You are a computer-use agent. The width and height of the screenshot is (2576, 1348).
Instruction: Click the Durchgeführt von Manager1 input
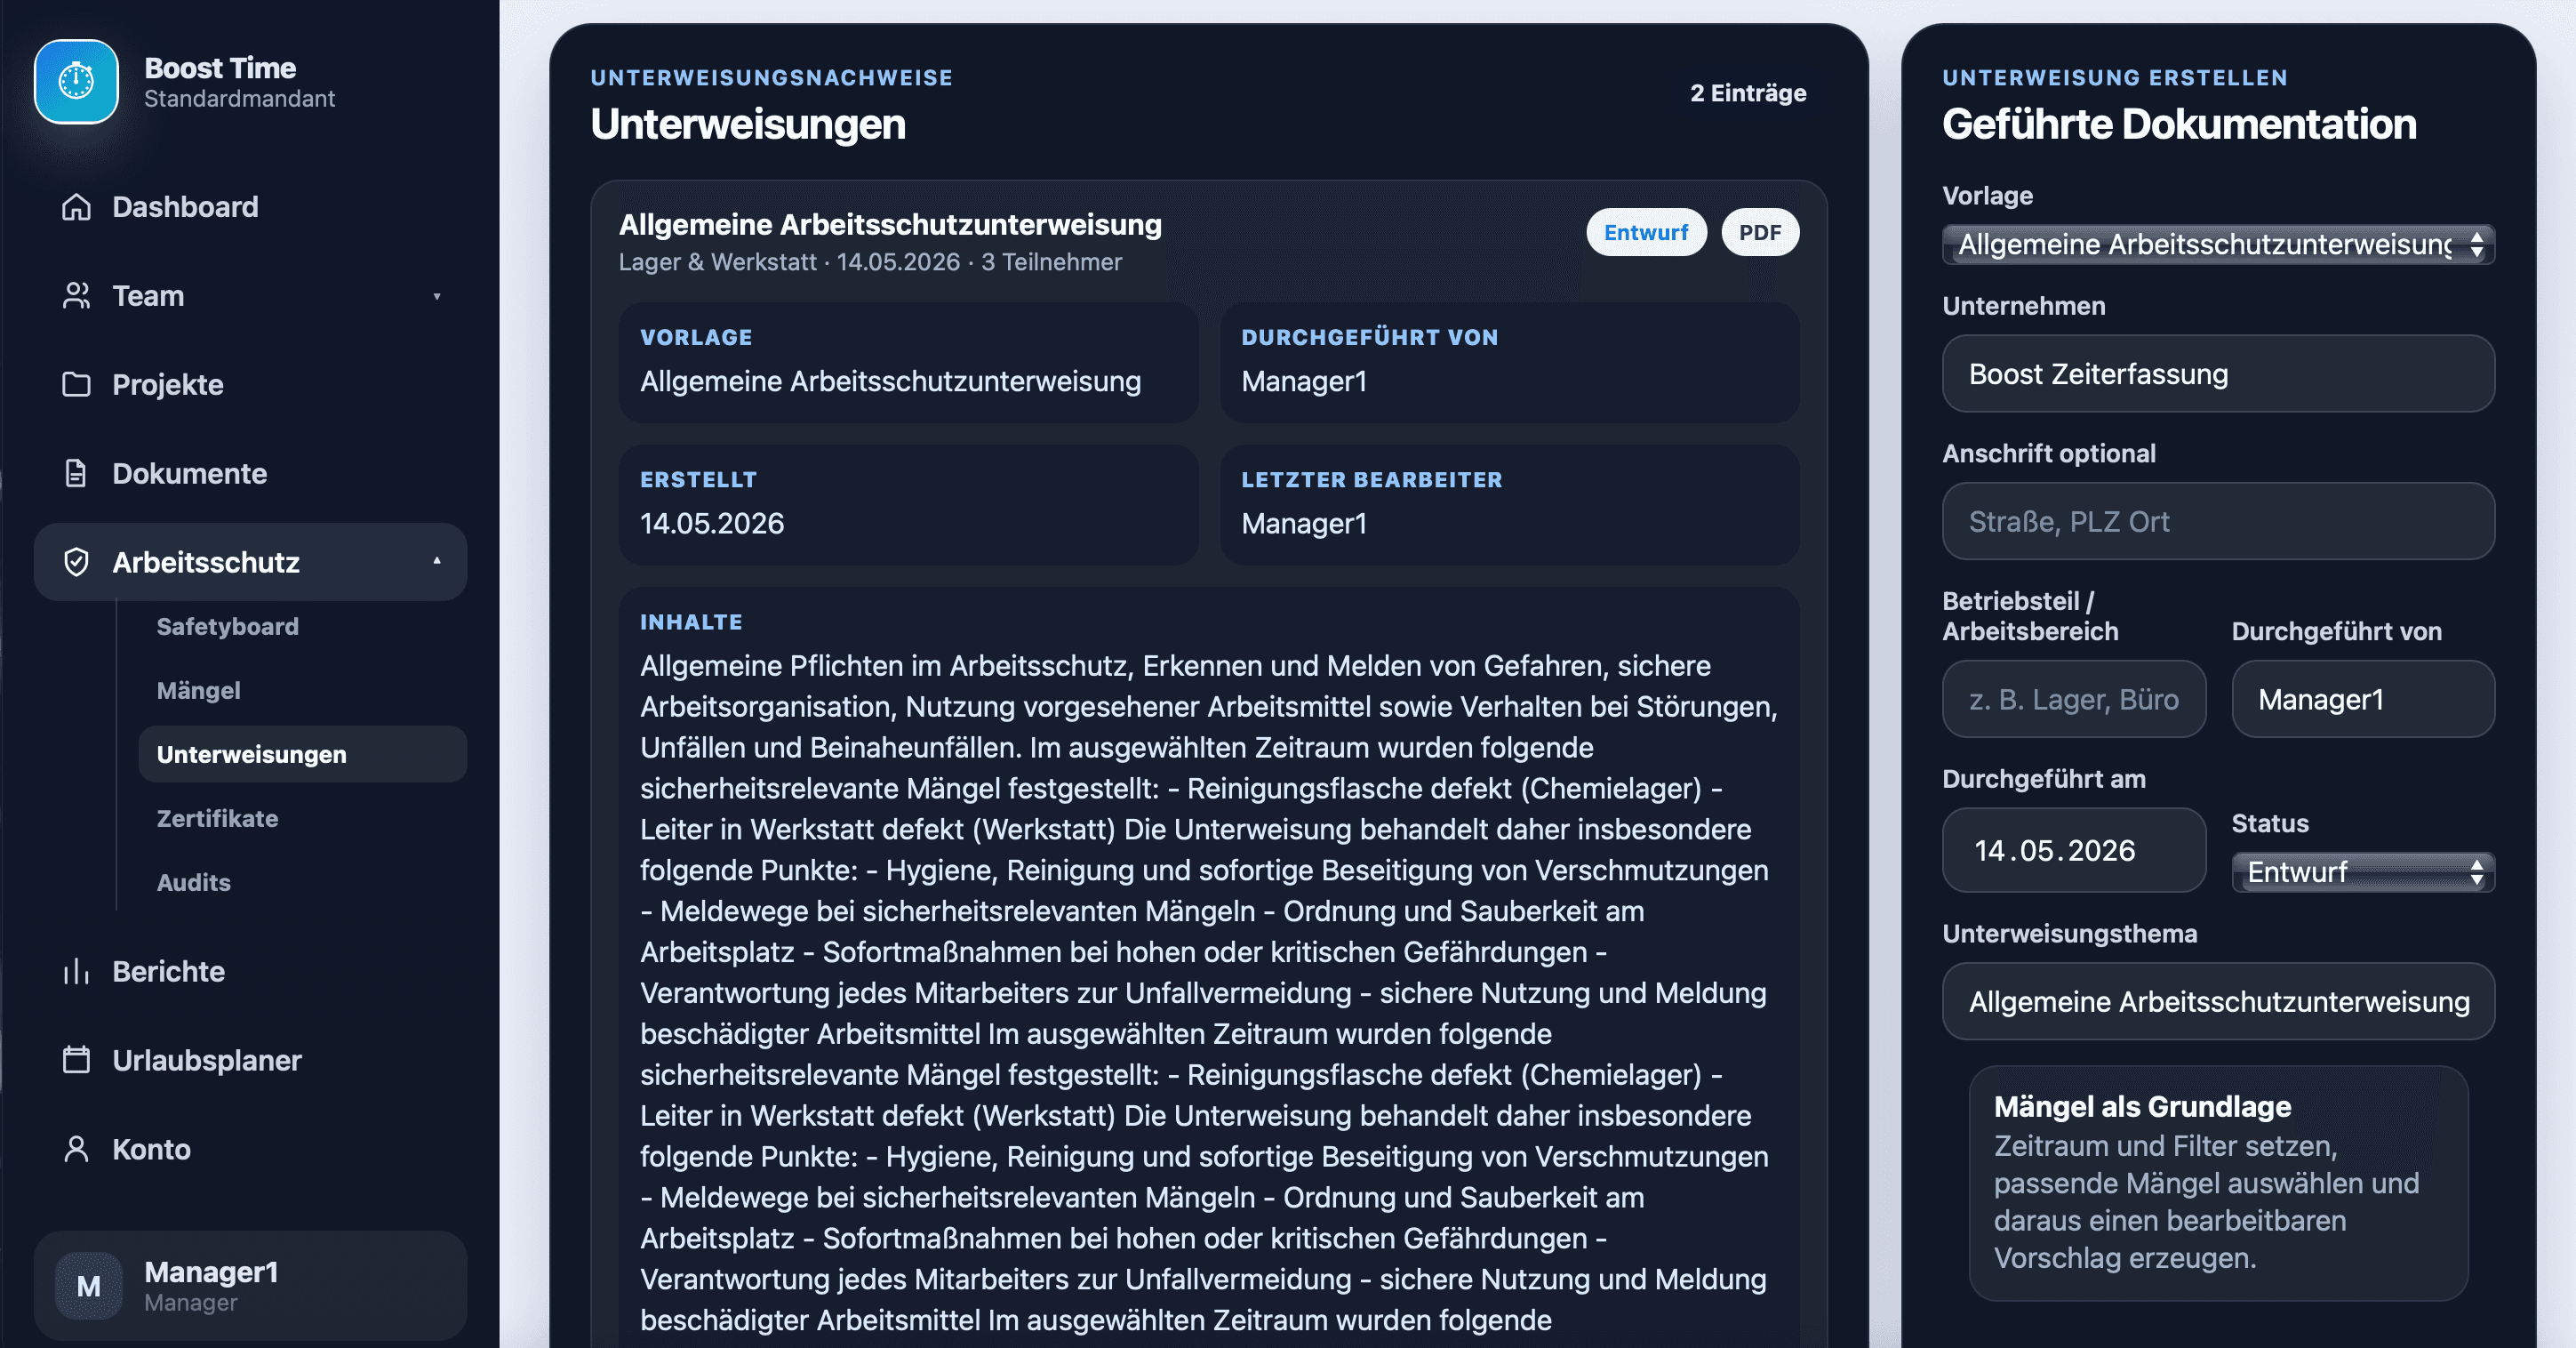point(2363,700)
